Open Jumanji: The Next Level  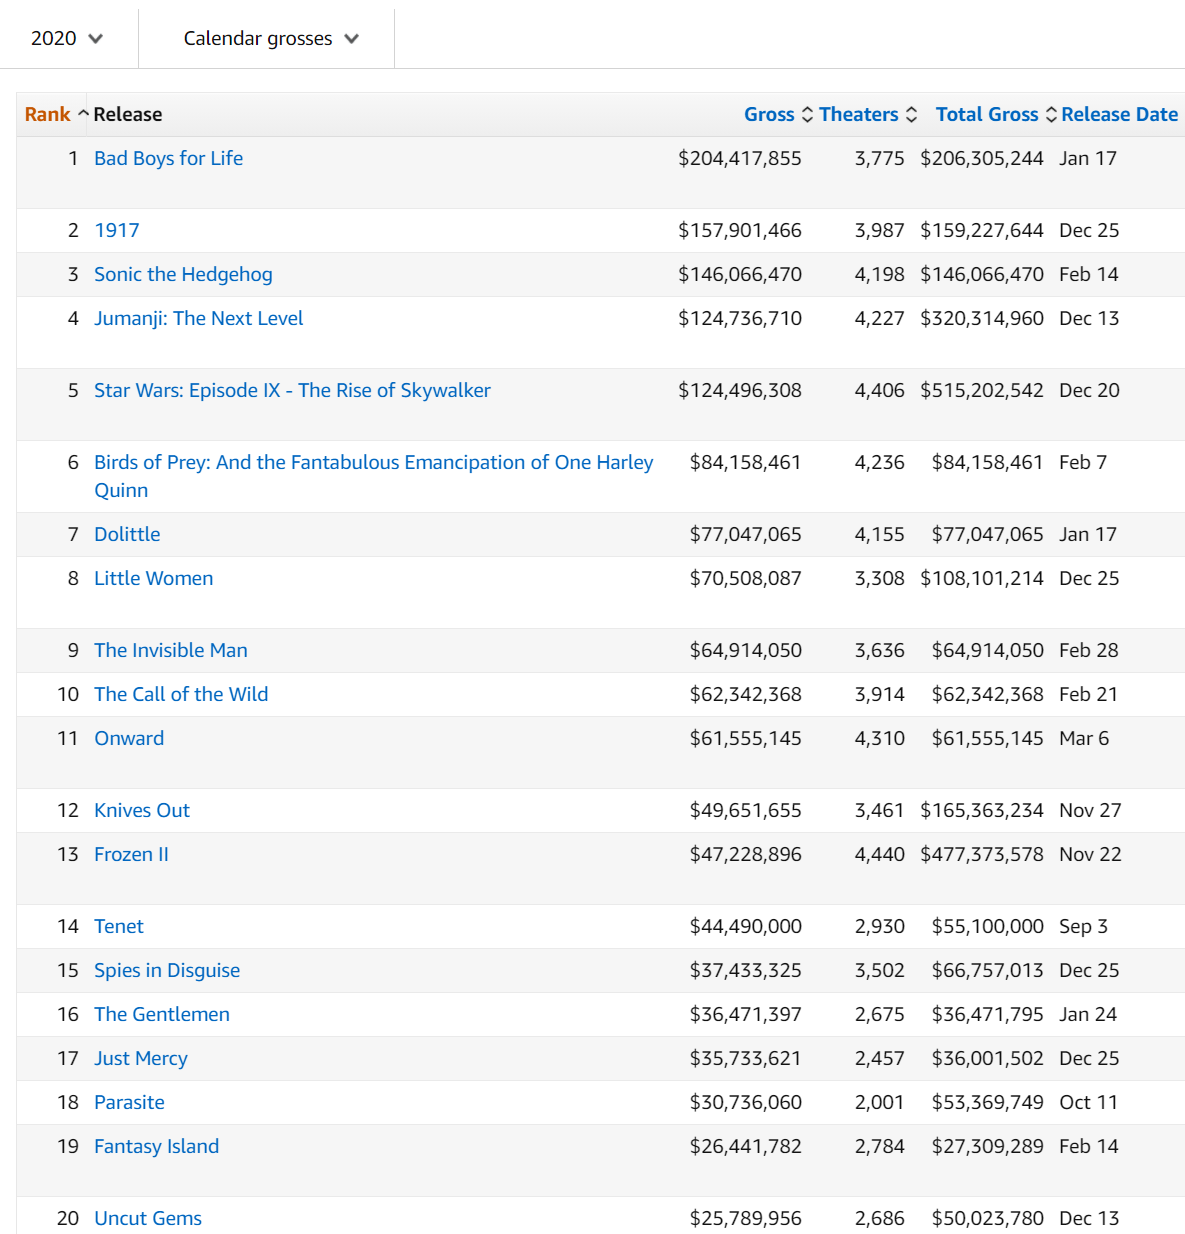point(198,318)
